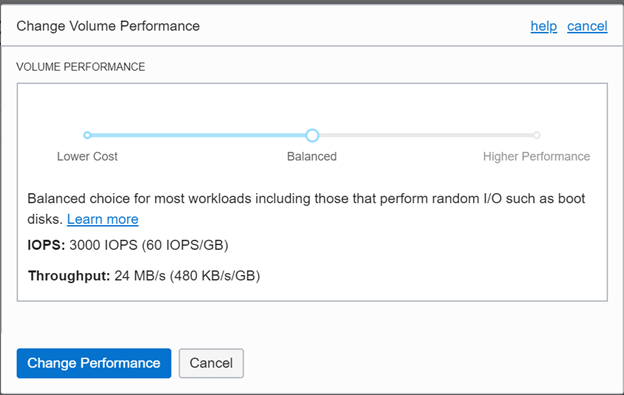
Task: Open the help link in the dialog header
Action: [x=544, y=26]
